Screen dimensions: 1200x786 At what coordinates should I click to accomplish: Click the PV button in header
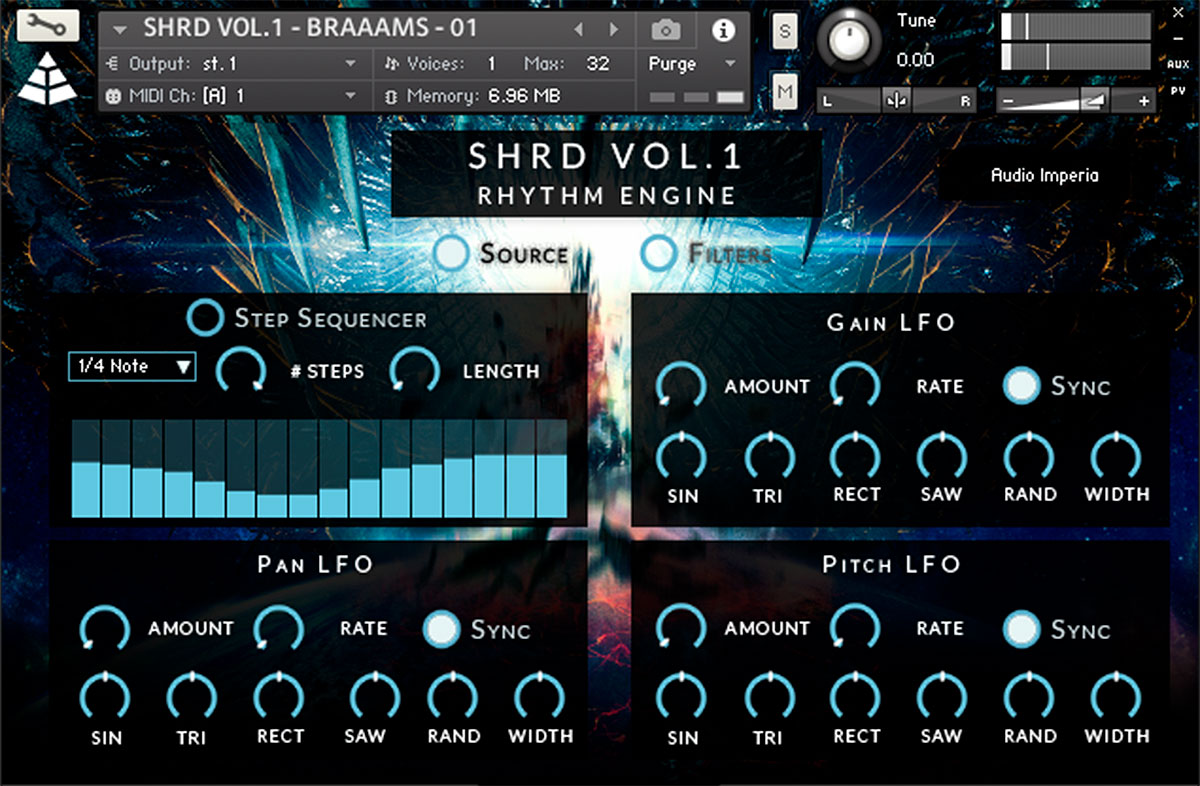(1178, 91)
